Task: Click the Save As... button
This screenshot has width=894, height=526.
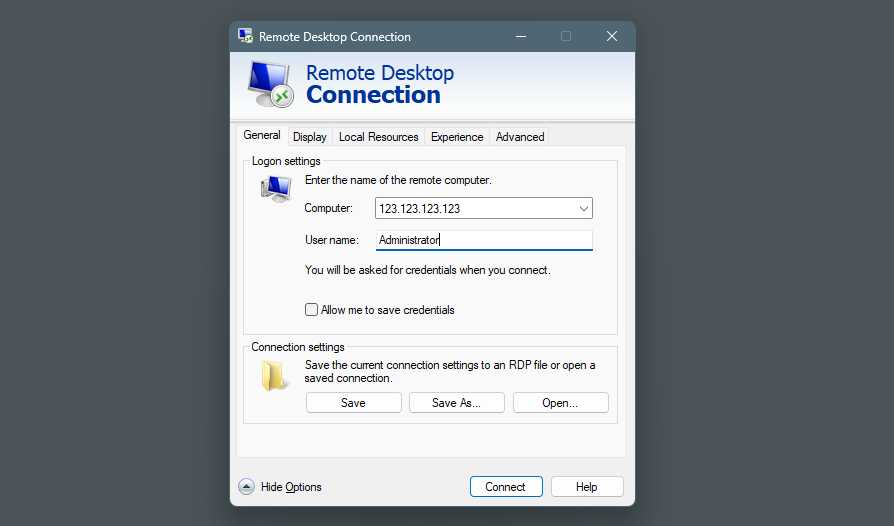Action: (456, 403)
